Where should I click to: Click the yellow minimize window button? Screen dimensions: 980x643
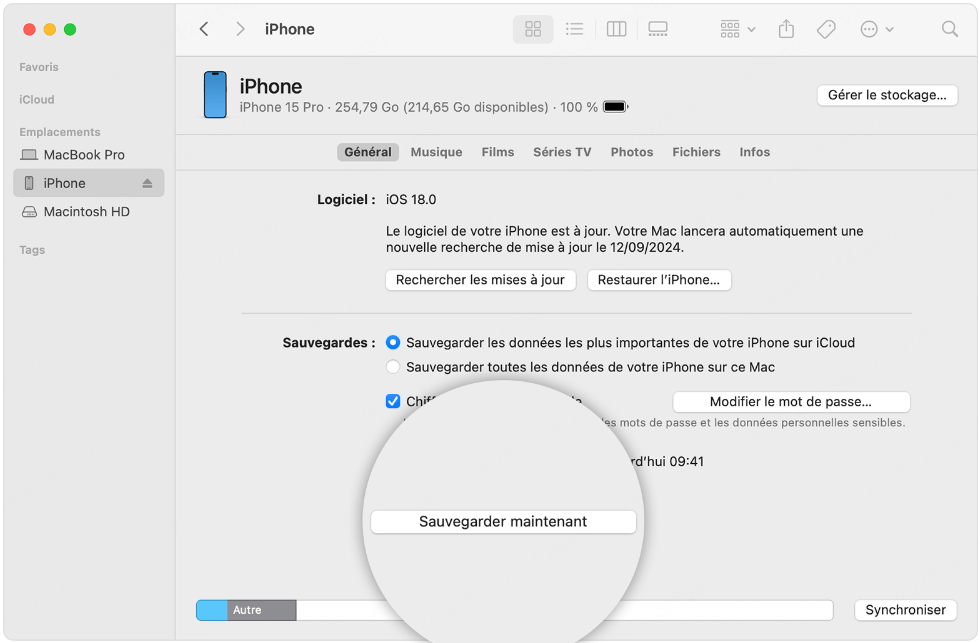click(x=49, y=29)
